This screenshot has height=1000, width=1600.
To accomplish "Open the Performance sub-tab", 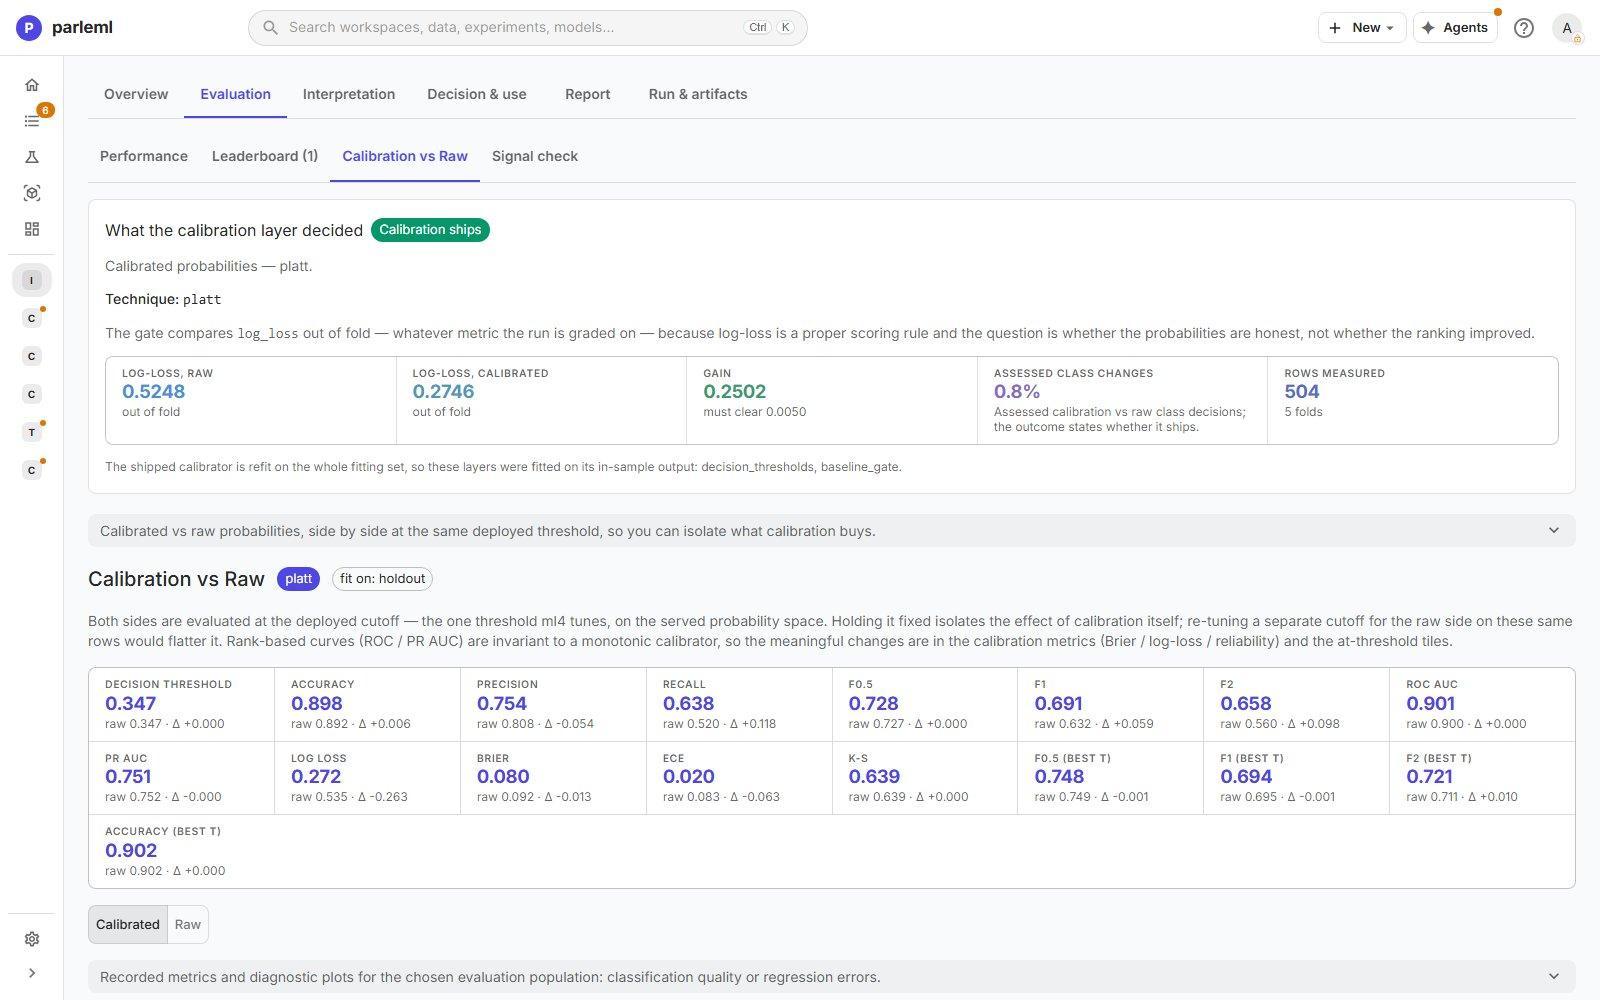I will coord(144,156).
